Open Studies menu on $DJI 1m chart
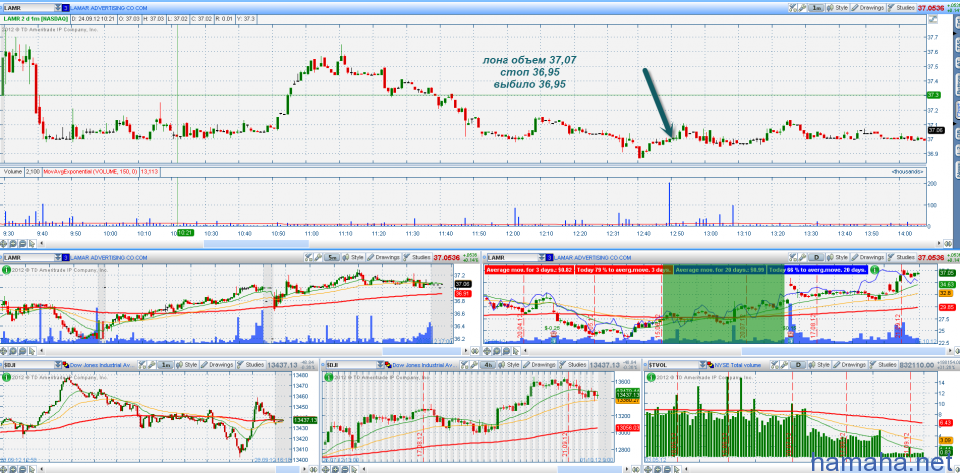 click(x=251, y=365)
